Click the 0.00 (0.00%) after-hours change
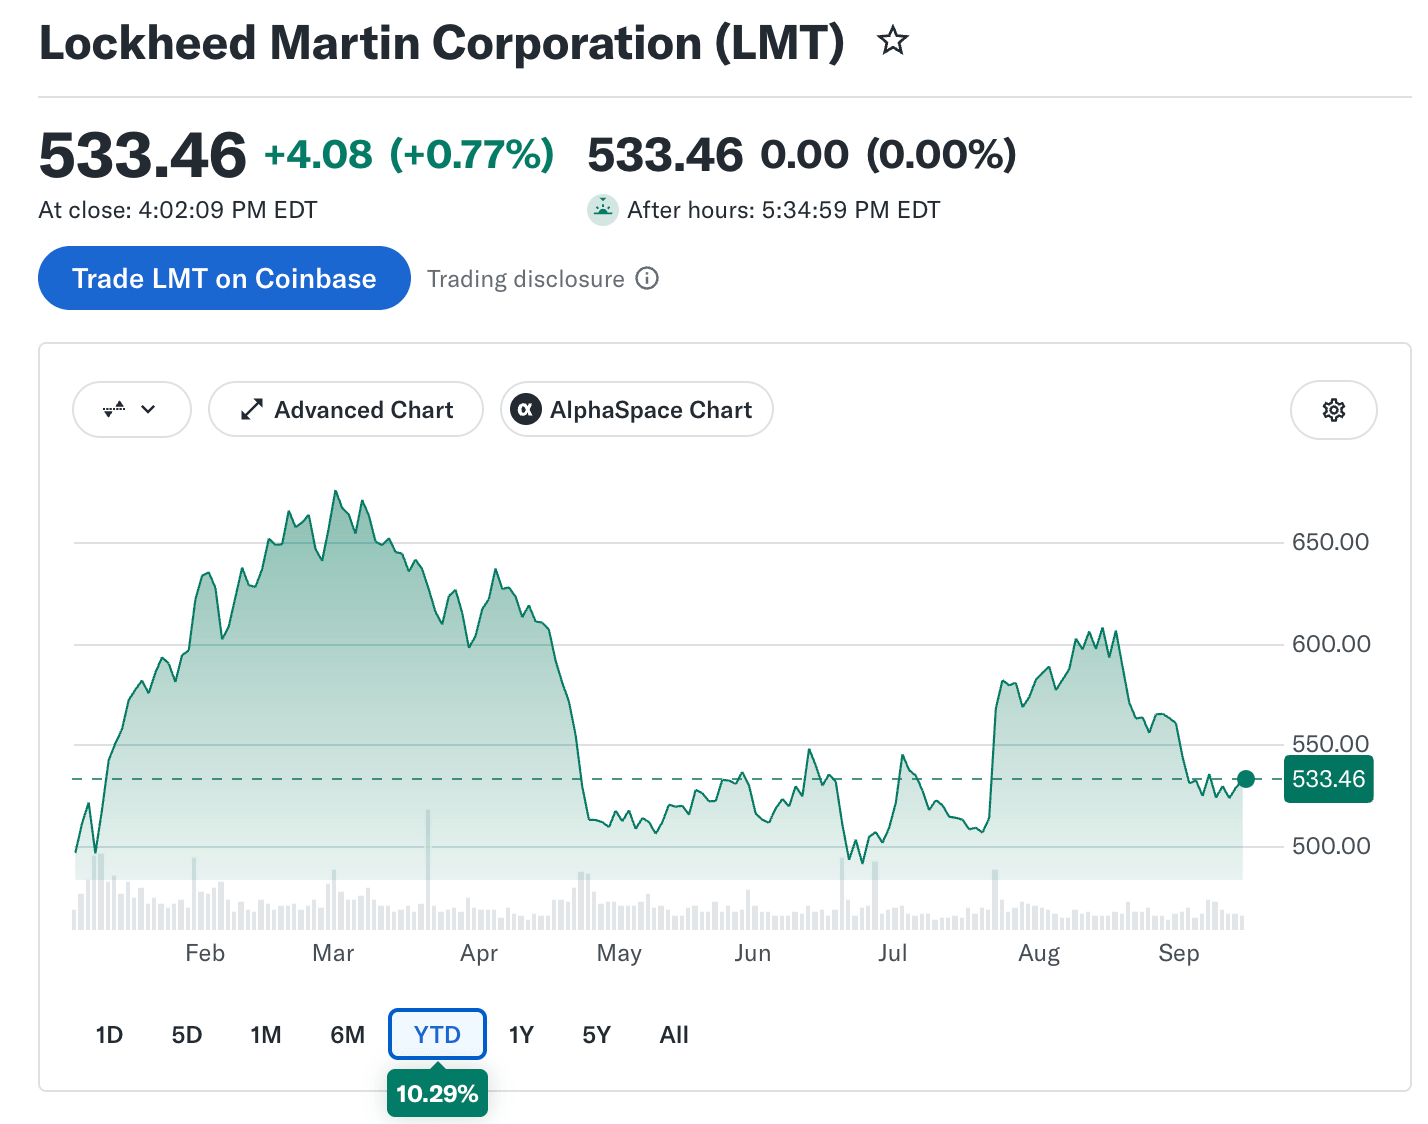Image resolution: width=1428 pixels, height=1124 pixels. tap(888, 155)
